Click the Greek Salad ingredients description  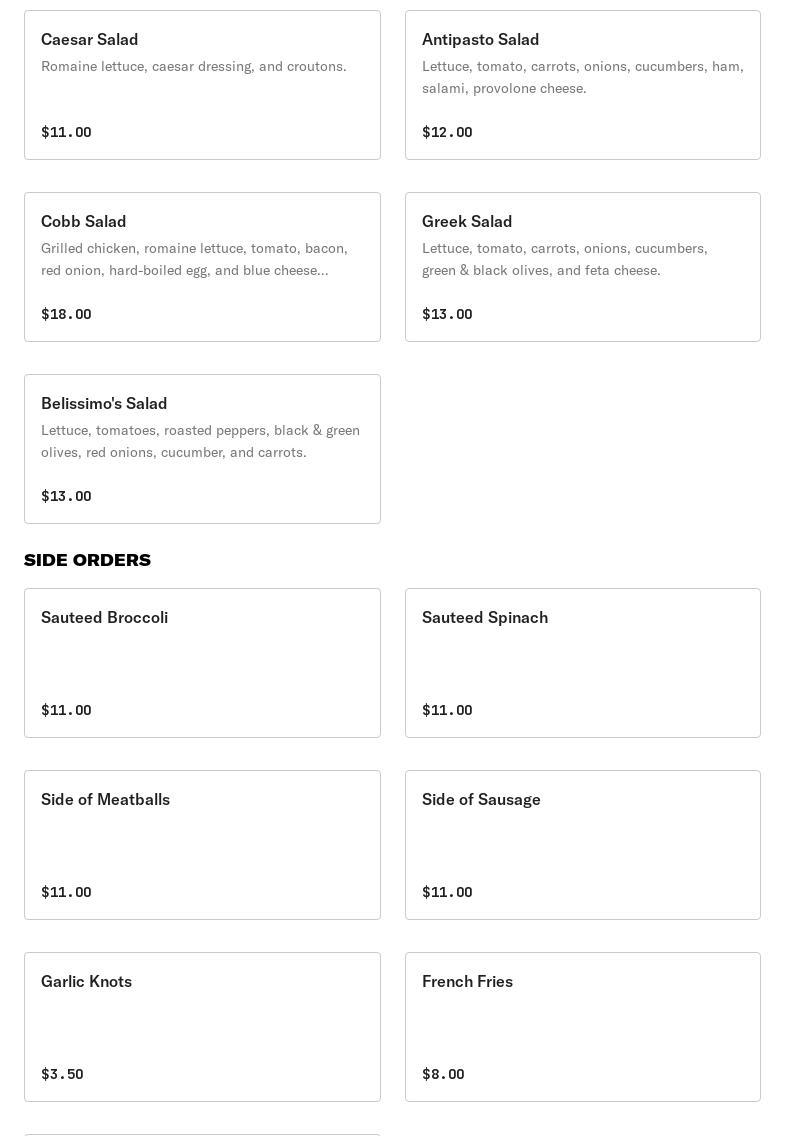pyautogui.click(x=564, y=259)
